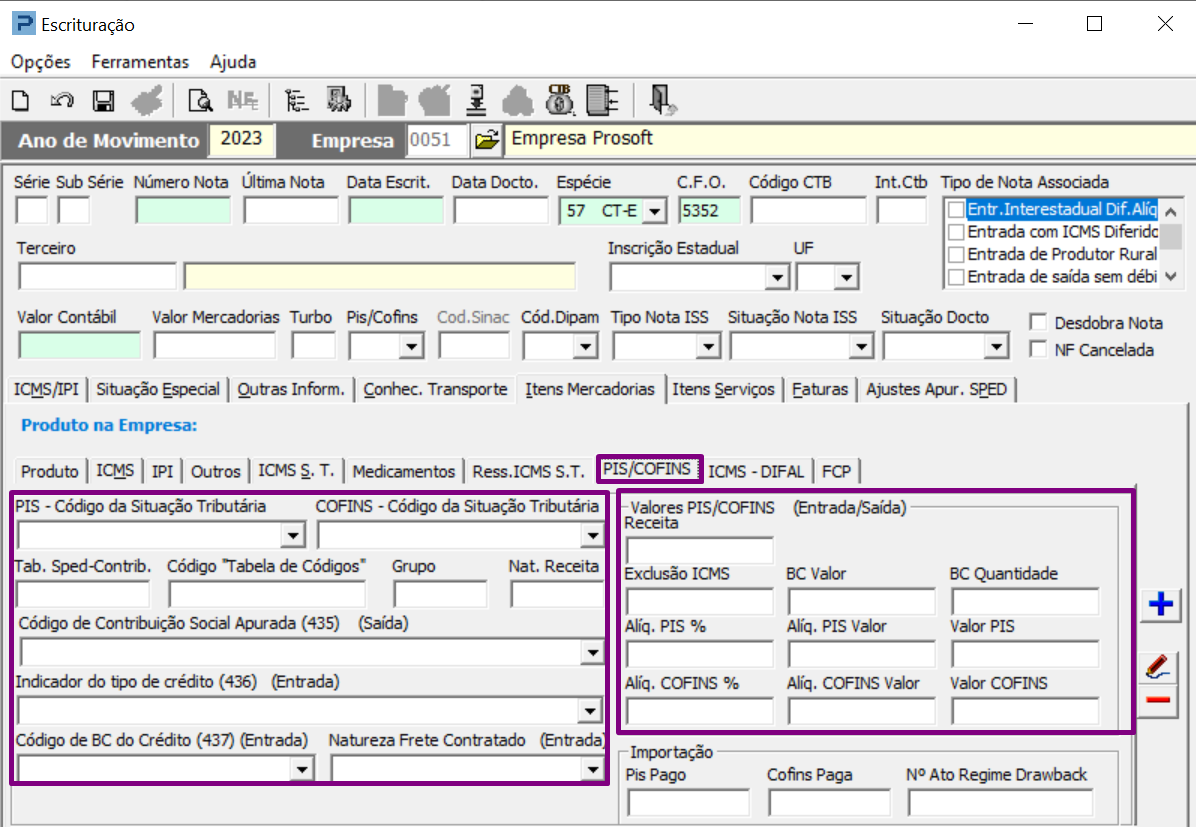
Task: Remove item with red minus icon
Action: point(1160,700)
